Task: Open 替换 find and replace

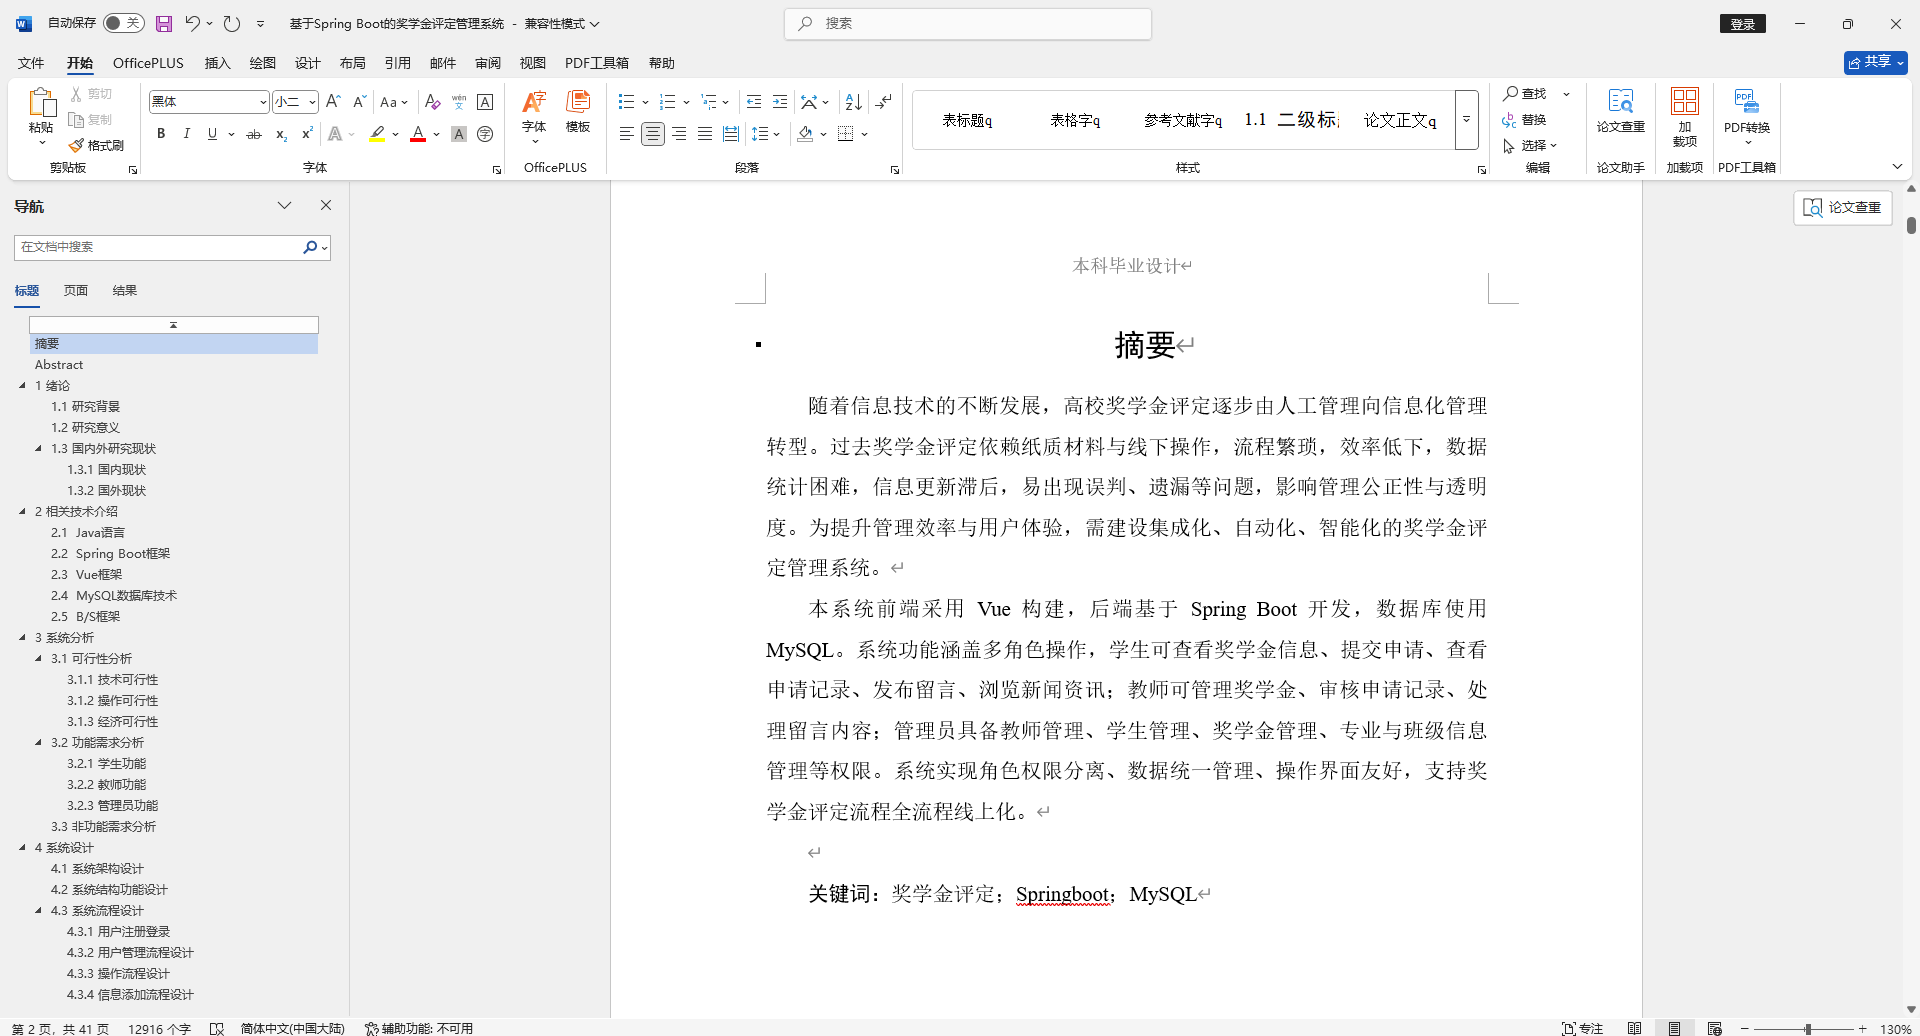Action: point(1532,120)
